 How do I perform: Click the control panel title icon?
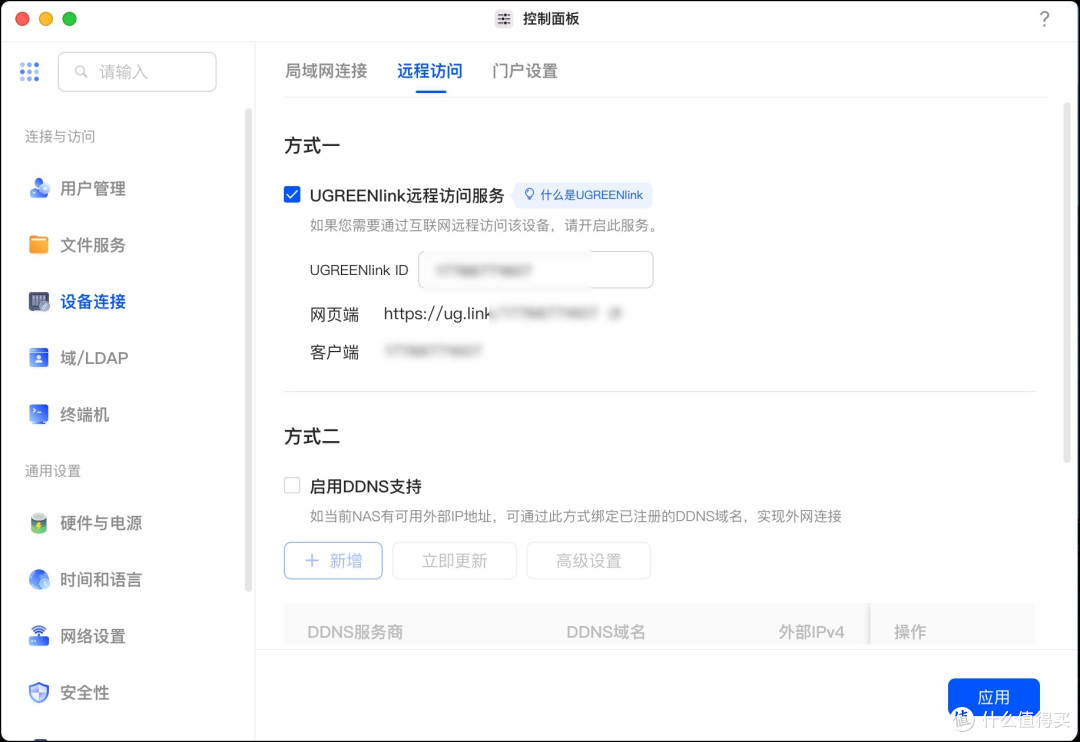pos(504,19)
